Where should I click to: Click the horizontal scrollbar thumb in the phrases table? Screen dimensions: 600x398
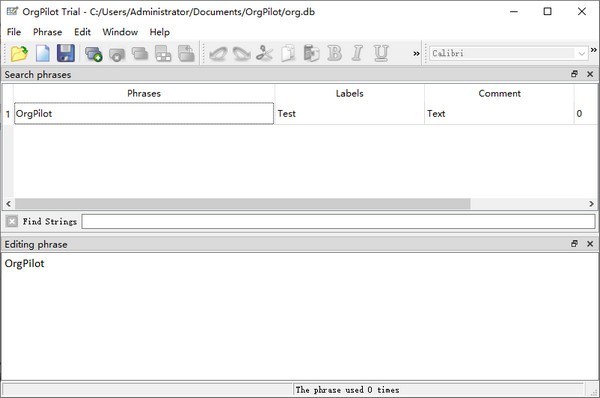[x=243, y=204]
